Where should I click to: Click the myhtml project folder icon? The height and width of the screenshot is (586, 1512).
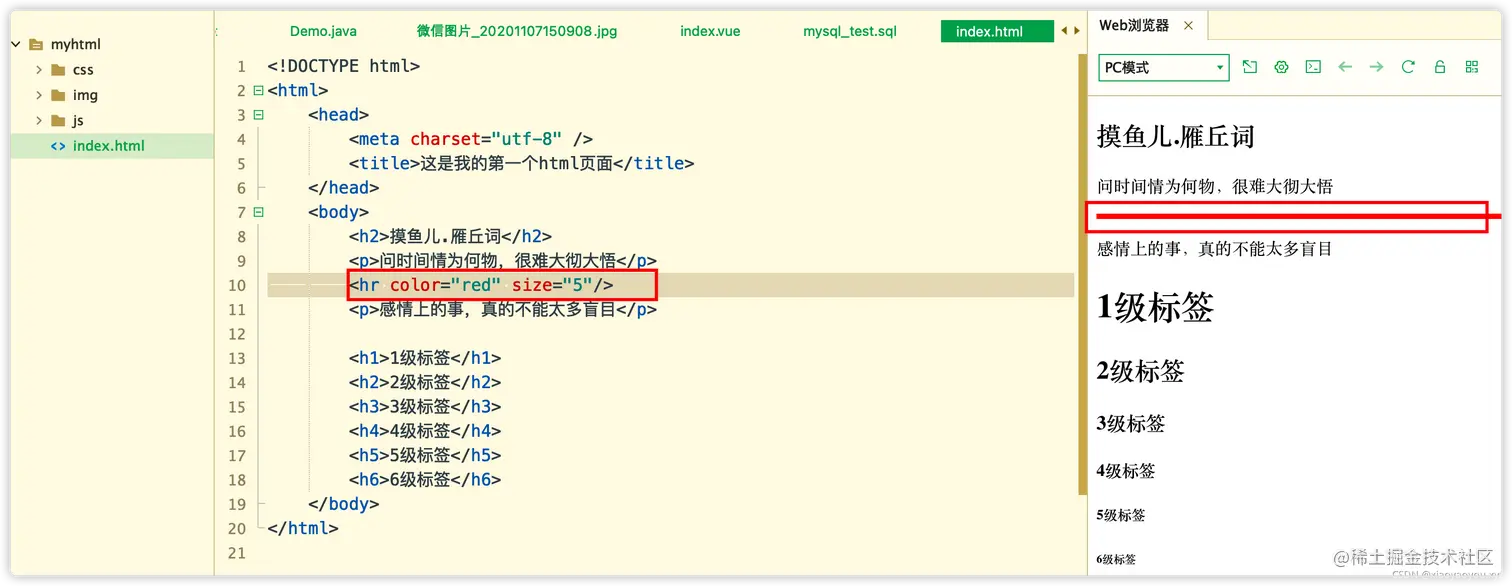(x=36, y=44)
